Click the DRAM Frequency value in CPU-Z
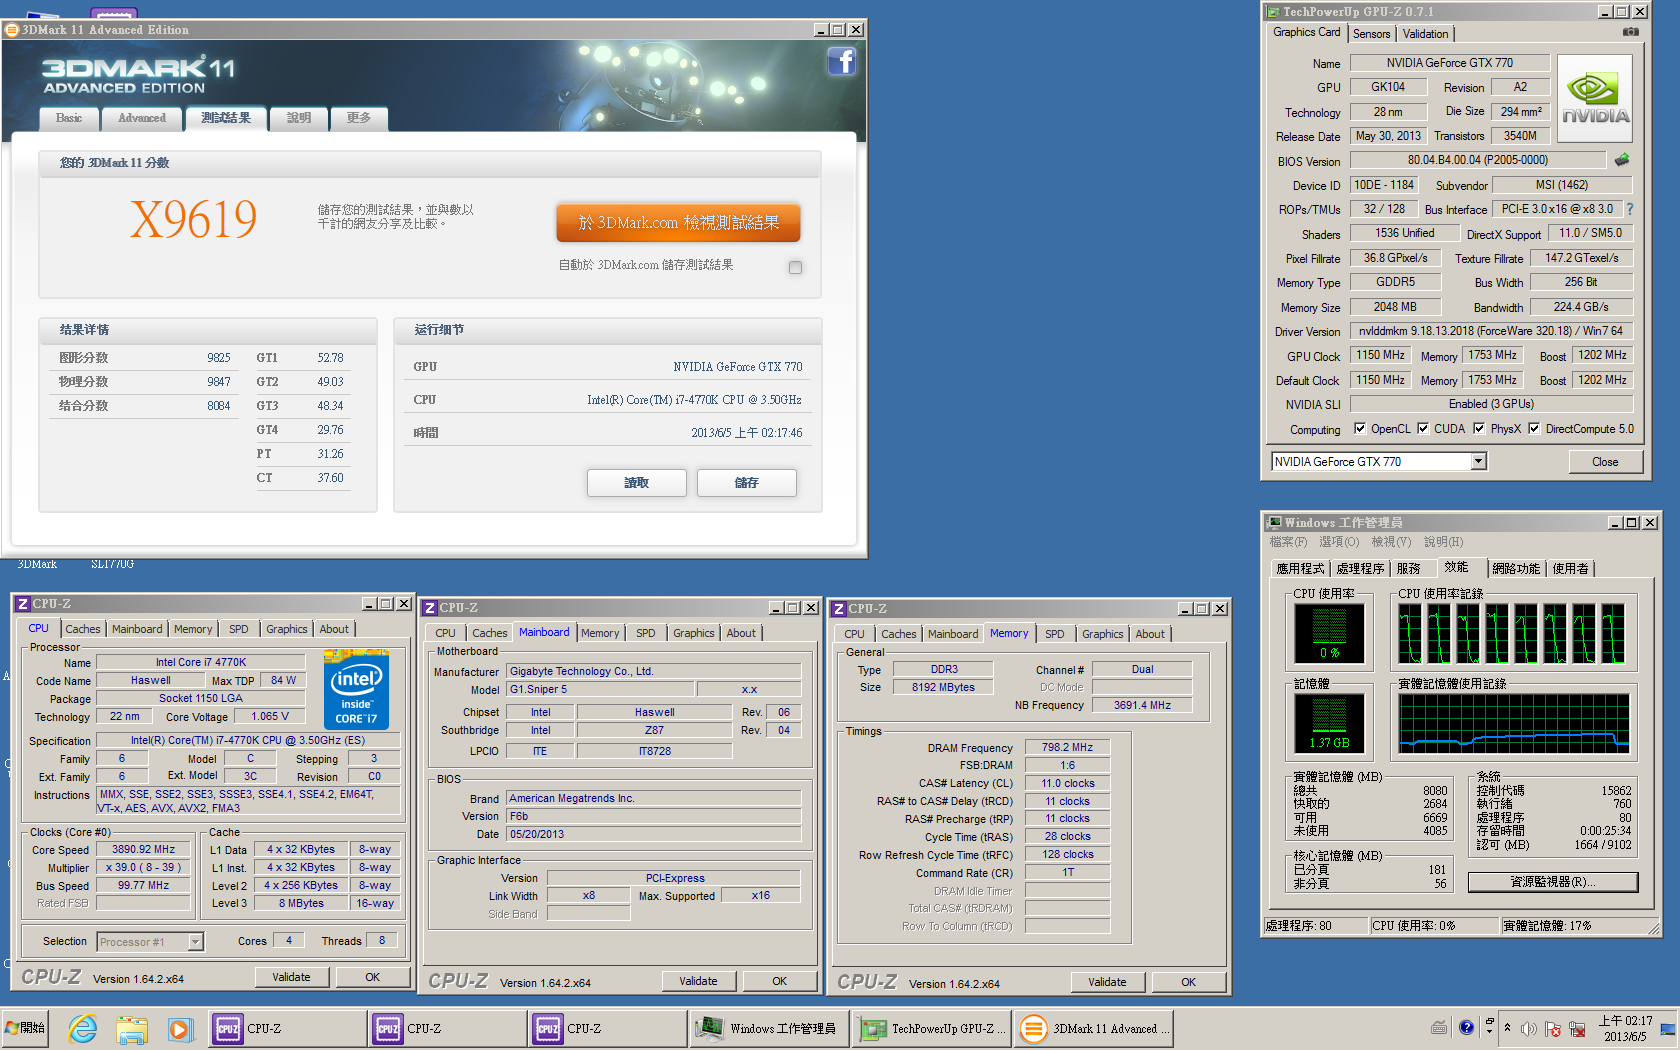This screenshot has height=1050, width=1680. coord(1067,747)
